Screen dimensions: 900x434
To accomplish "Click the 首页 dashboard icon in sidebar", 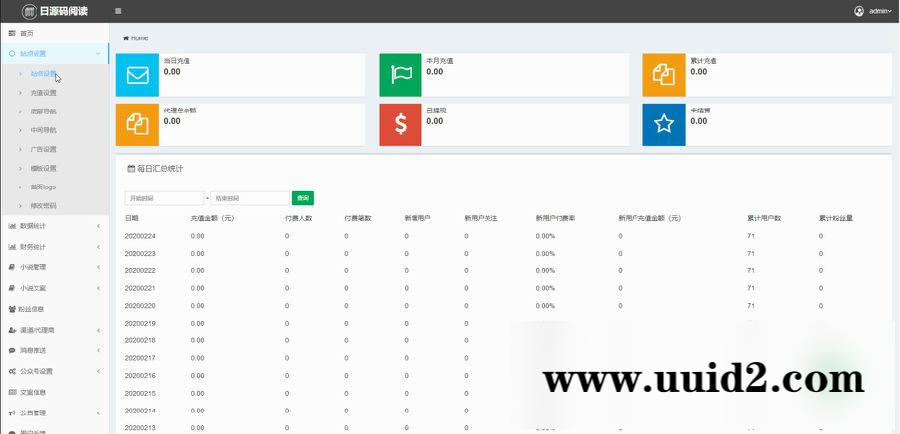I will (x=12, y=33).
